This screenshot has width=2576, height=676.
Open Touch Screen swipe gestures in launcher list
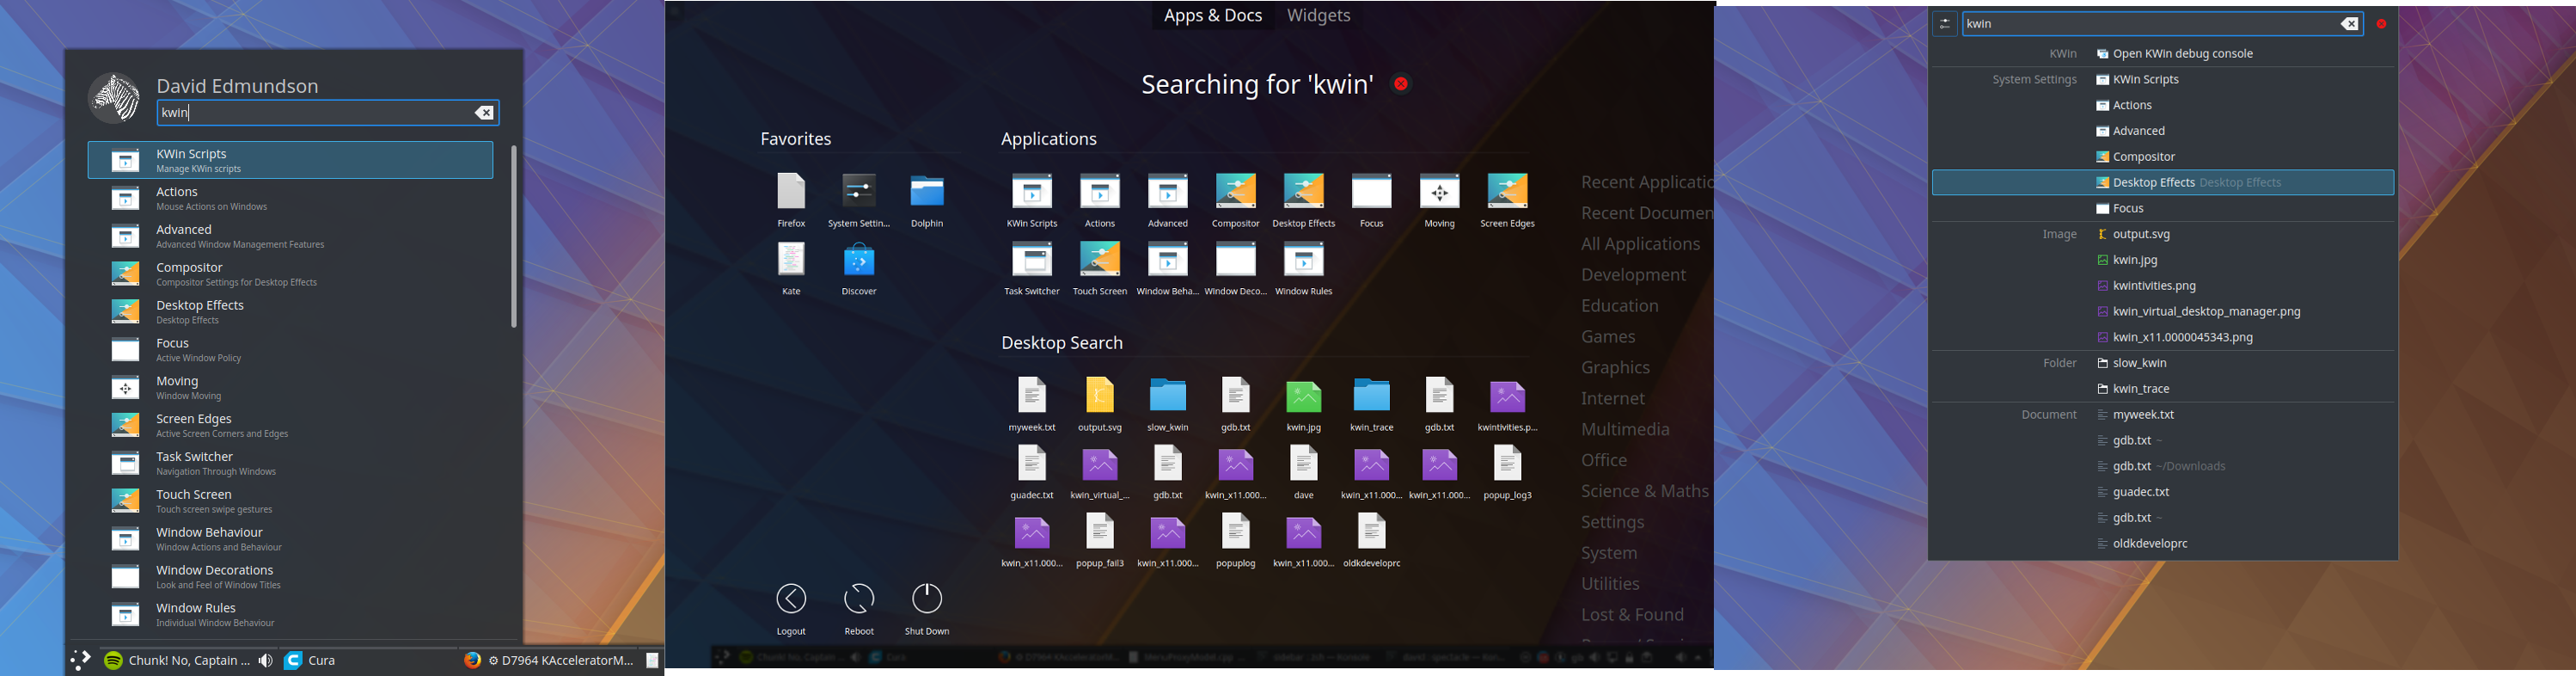(290, 501)
